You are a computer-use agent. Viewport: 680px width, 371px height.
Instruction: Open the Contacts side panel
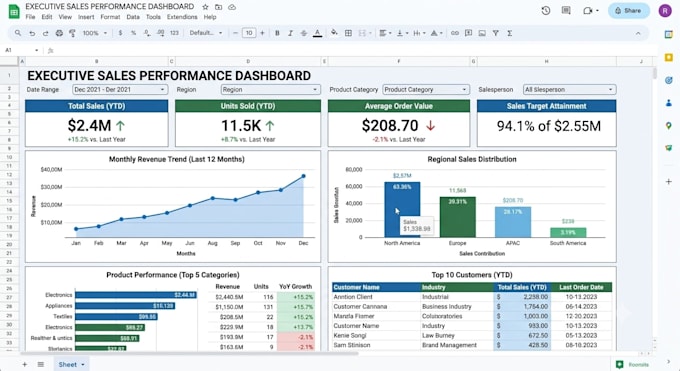click(668, 103)
